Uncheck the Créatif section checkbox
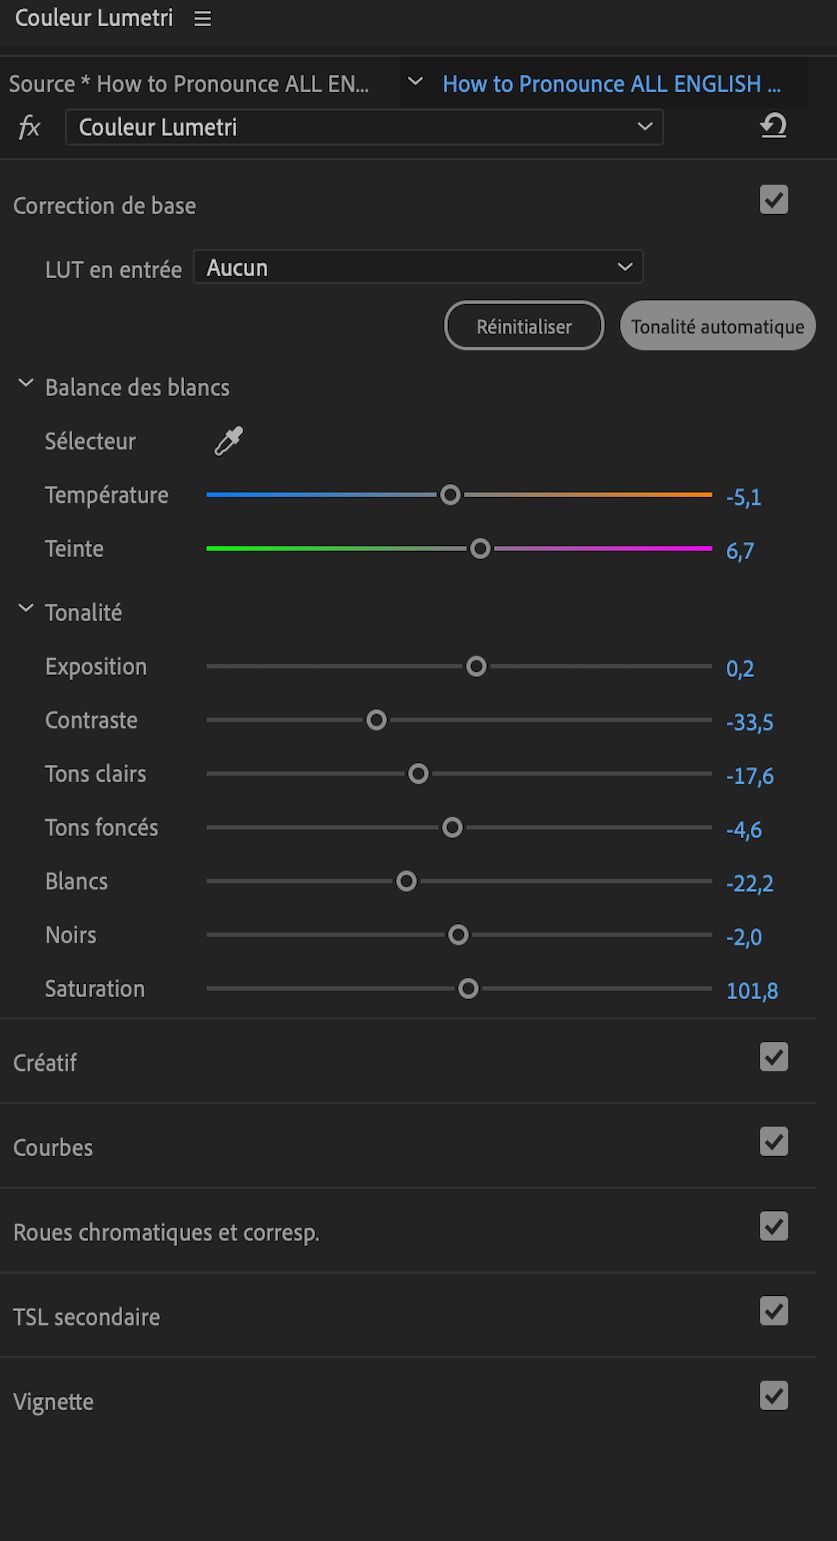Viewport: 837px width, 1541px height. (x=774, y=1057)
